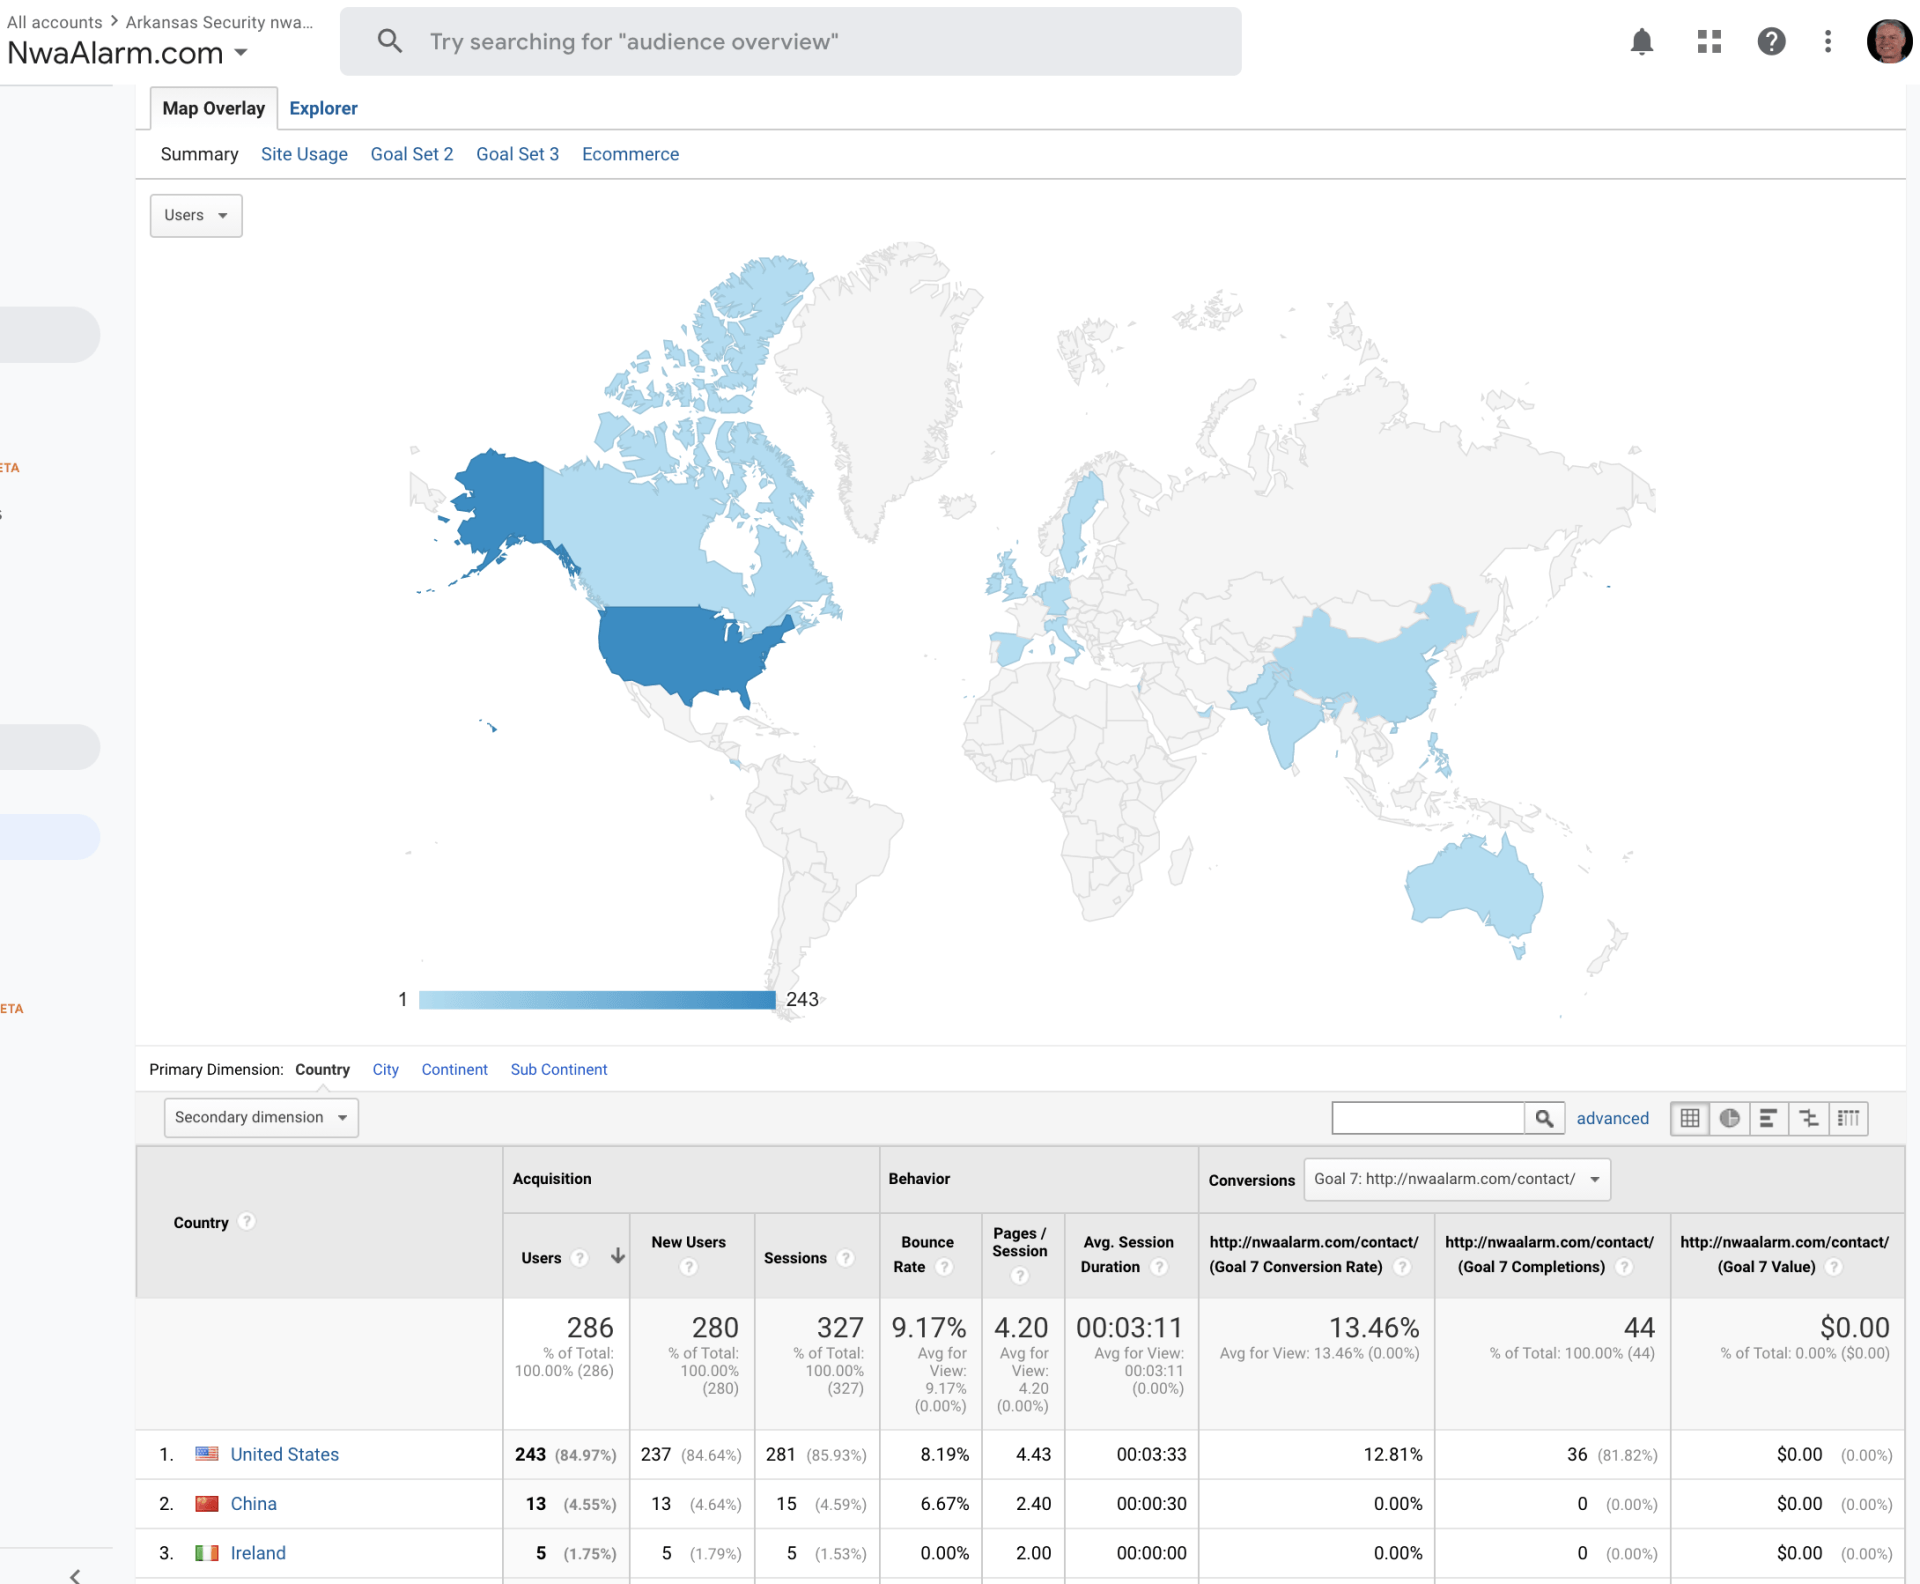Open the Goal 7 conversions dropdown
Screen dimensions: 1920x1584
pyautogui.click(x=1456, y=1179)
